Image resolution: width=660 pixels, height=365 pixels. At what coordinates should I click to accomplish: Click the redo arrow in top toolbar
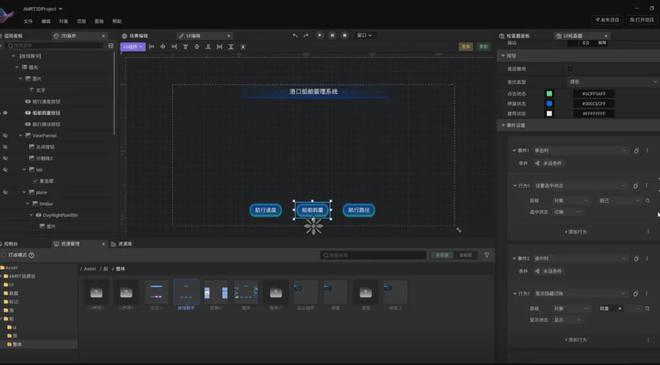pyautogui.click(x=306, y=36)
